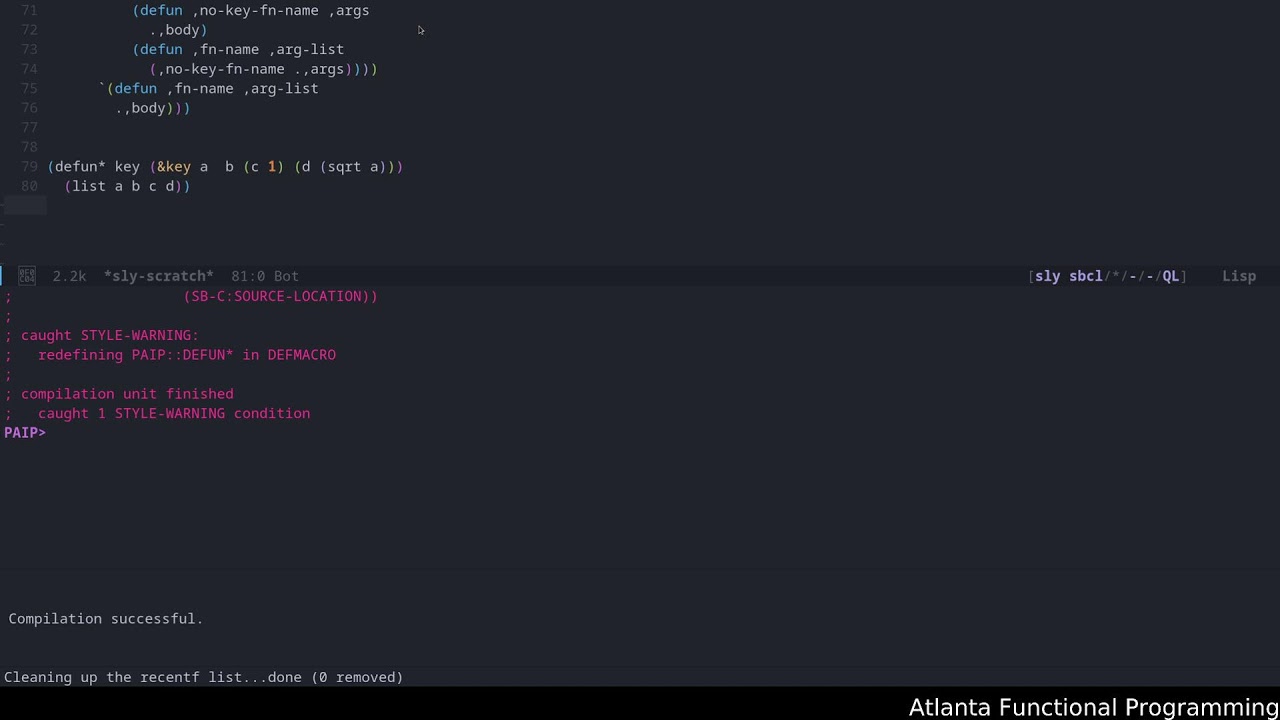Click the sly connection name in the modeline
Viewport: 1280px width, 720px height.
(x=1047, y=276)
